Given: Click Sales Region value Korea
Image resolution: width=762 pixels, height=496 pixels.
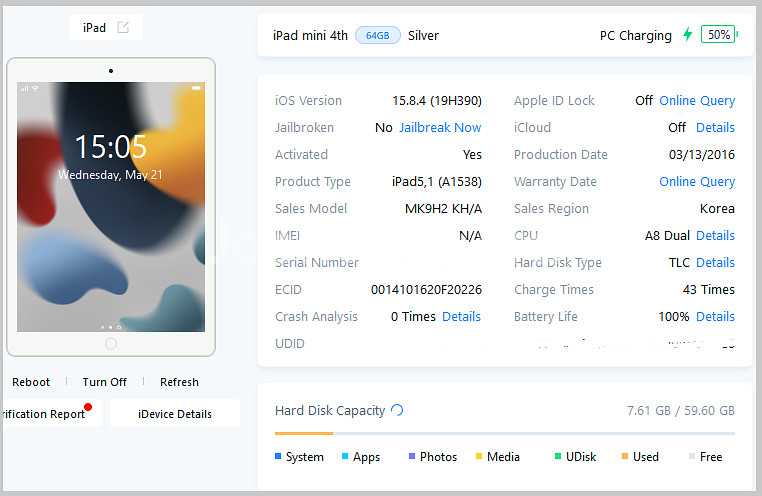Looking at the screenshot, I should pyautogui.click(x=717, y=209).
